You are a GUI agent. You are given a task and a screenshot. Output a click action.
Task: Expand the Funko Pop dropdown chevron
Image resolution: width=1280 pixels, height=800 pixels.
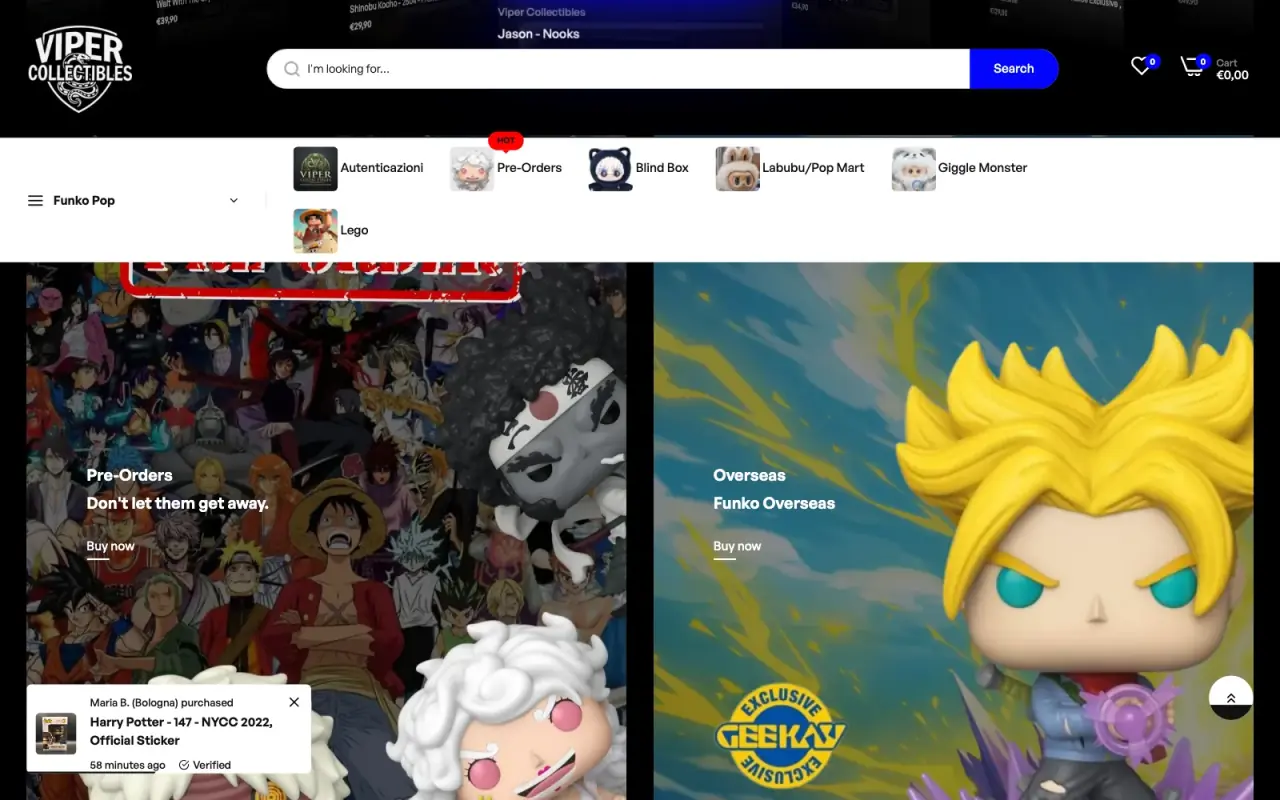(234, 201)
